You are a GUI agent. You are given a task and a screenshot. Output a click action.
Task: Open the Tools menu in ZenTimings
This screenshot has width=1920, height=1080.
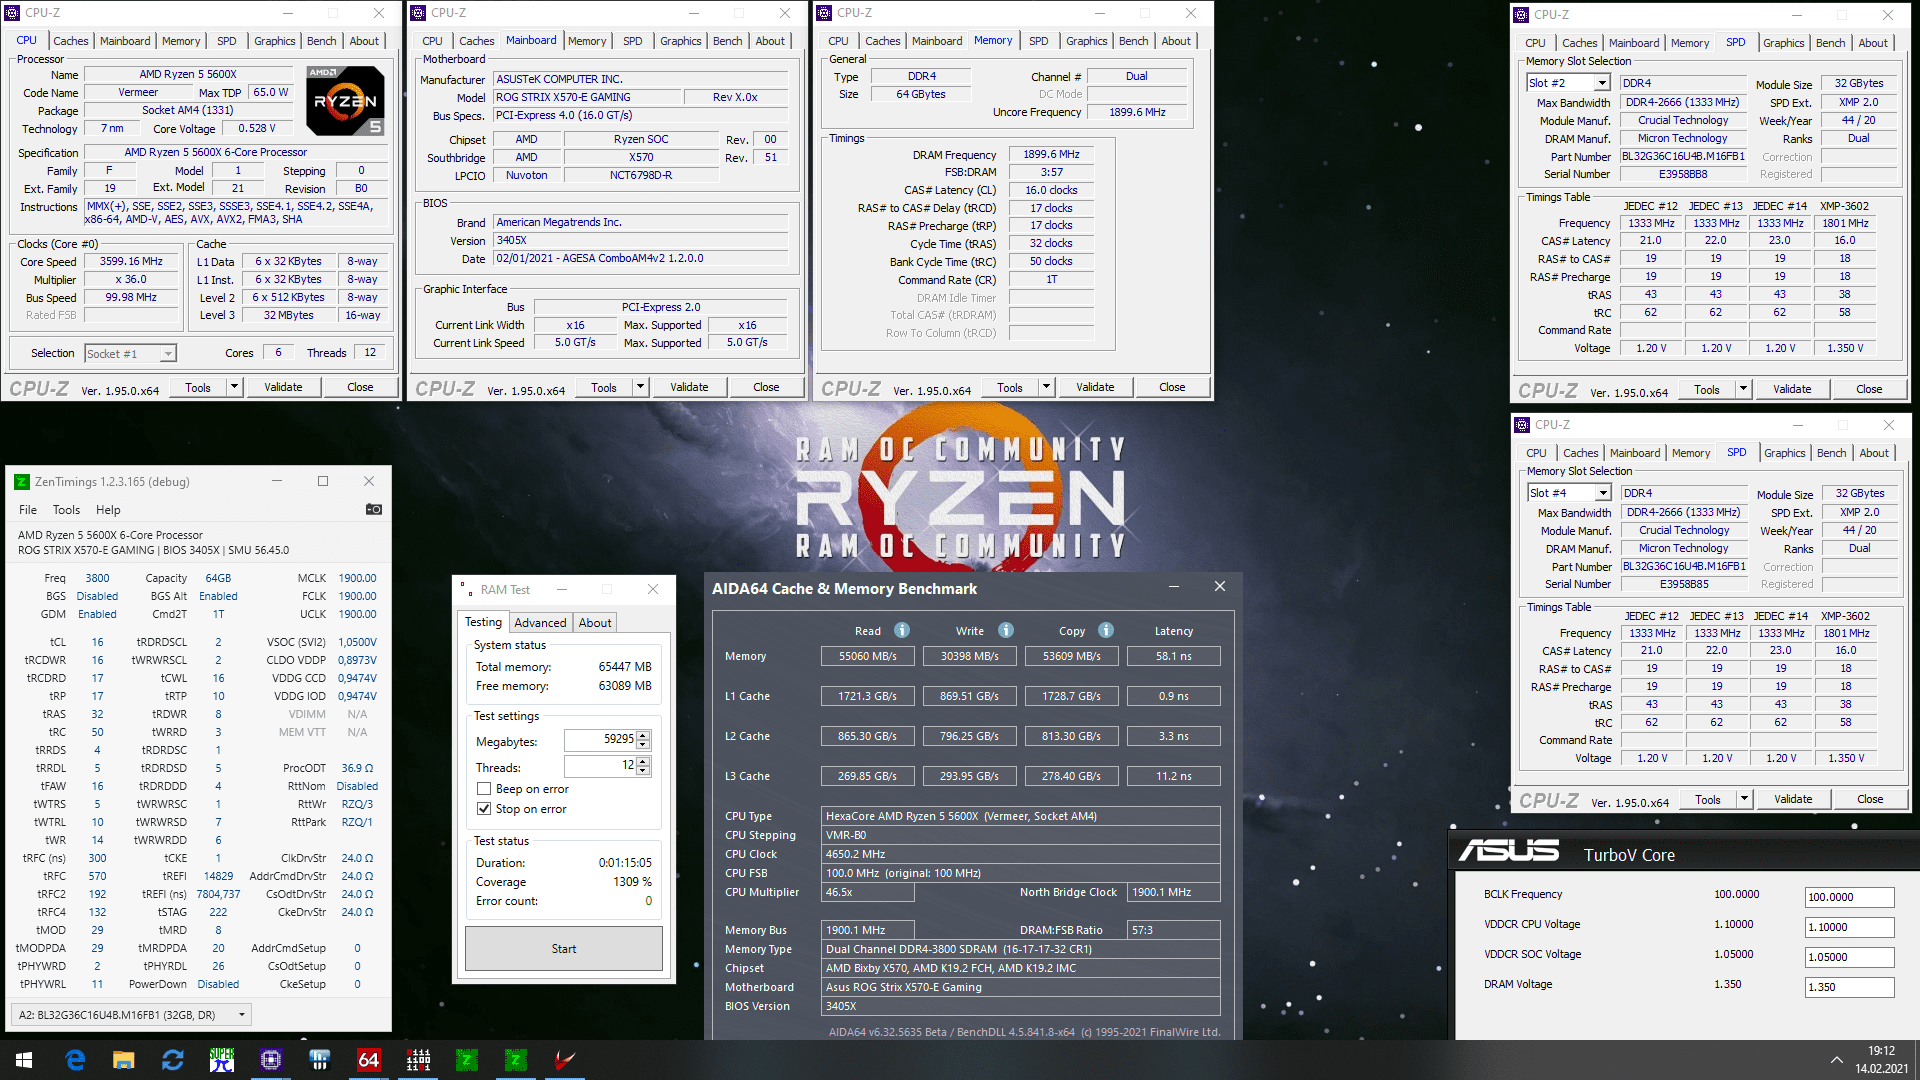(66, 510)
